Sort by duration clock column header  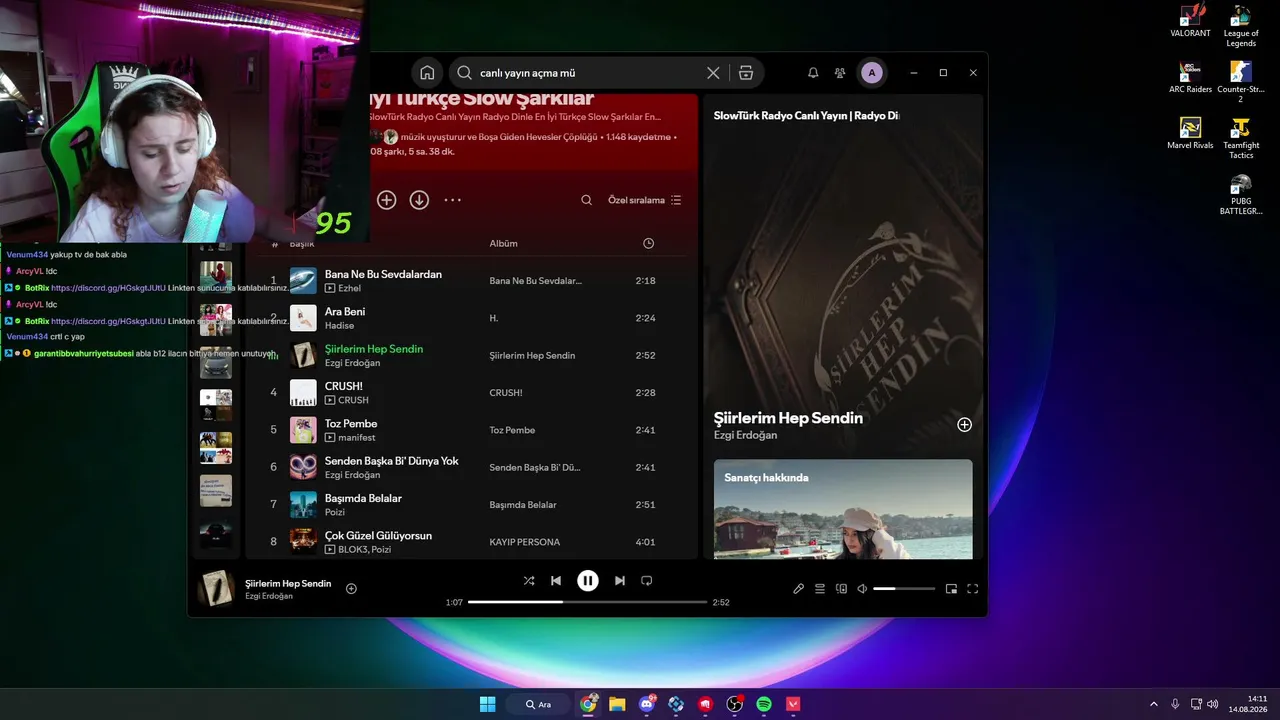pos(648,244)
